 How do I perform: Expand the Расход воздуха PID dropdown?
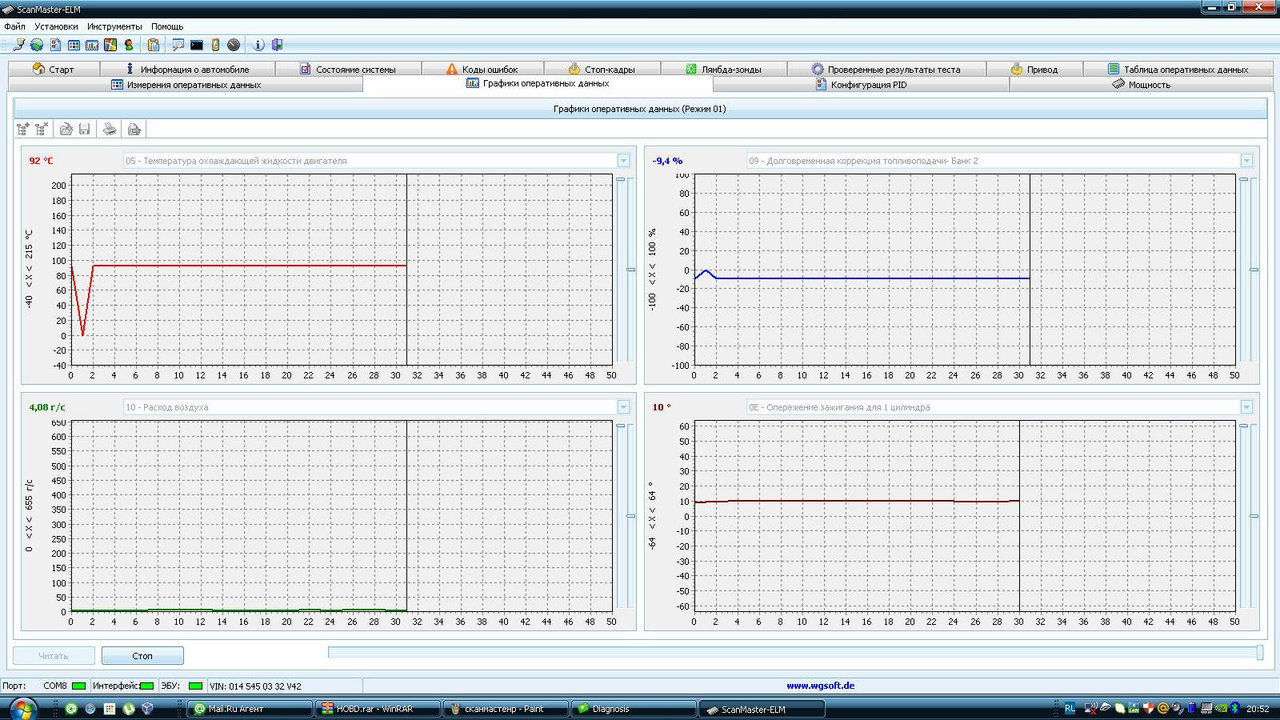pos(623,407)
